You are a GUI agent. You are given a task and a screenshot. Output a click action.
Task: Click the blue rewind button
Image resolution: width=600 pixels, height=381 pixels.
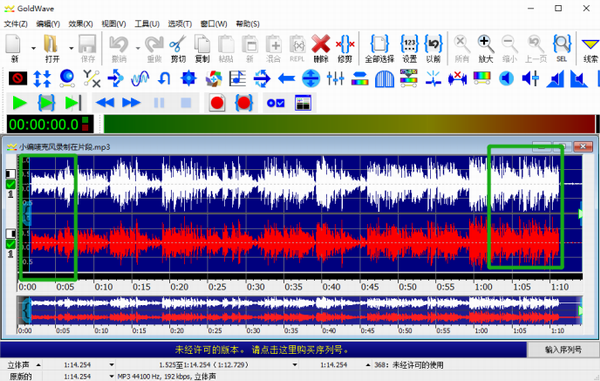click(105, 103)
